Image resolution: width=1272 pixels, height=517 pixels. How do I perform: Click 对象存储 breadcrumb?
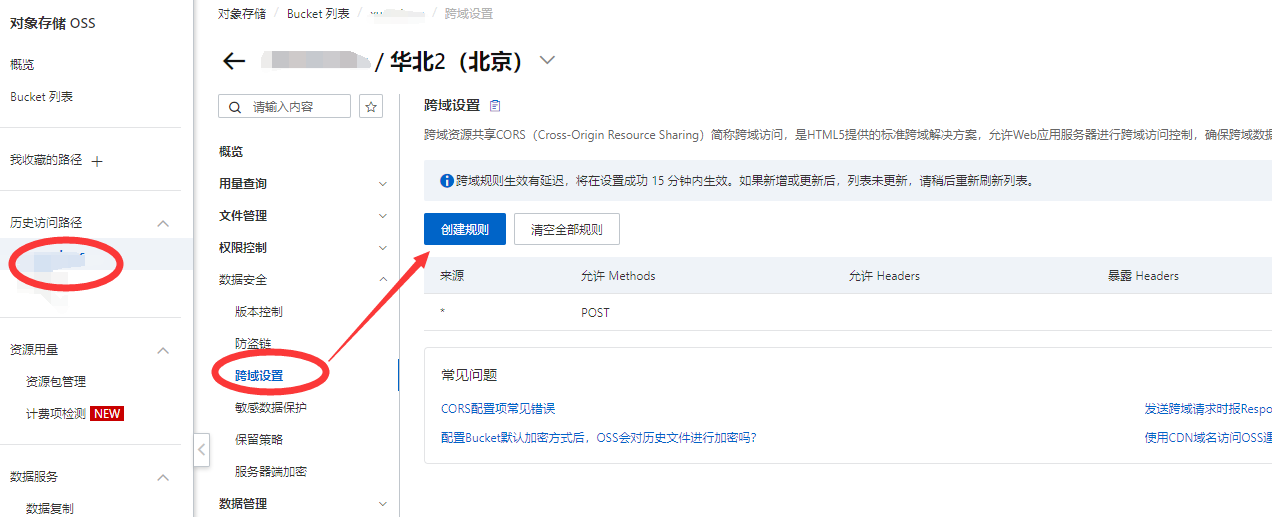click(242, 14)
